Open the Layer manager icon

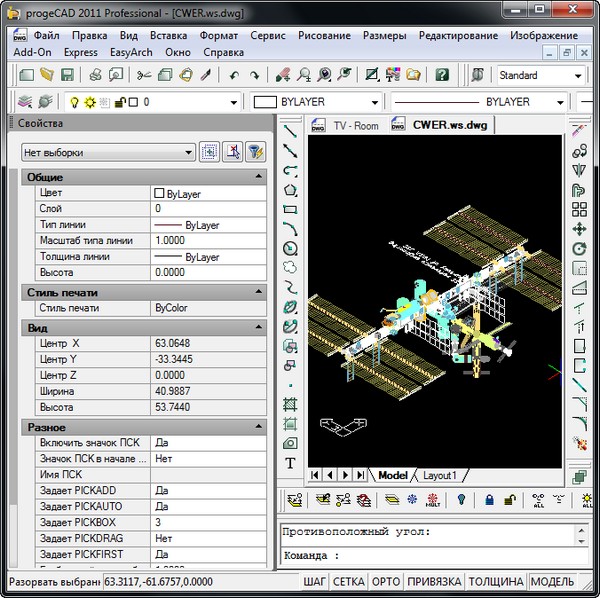(25, 102)
